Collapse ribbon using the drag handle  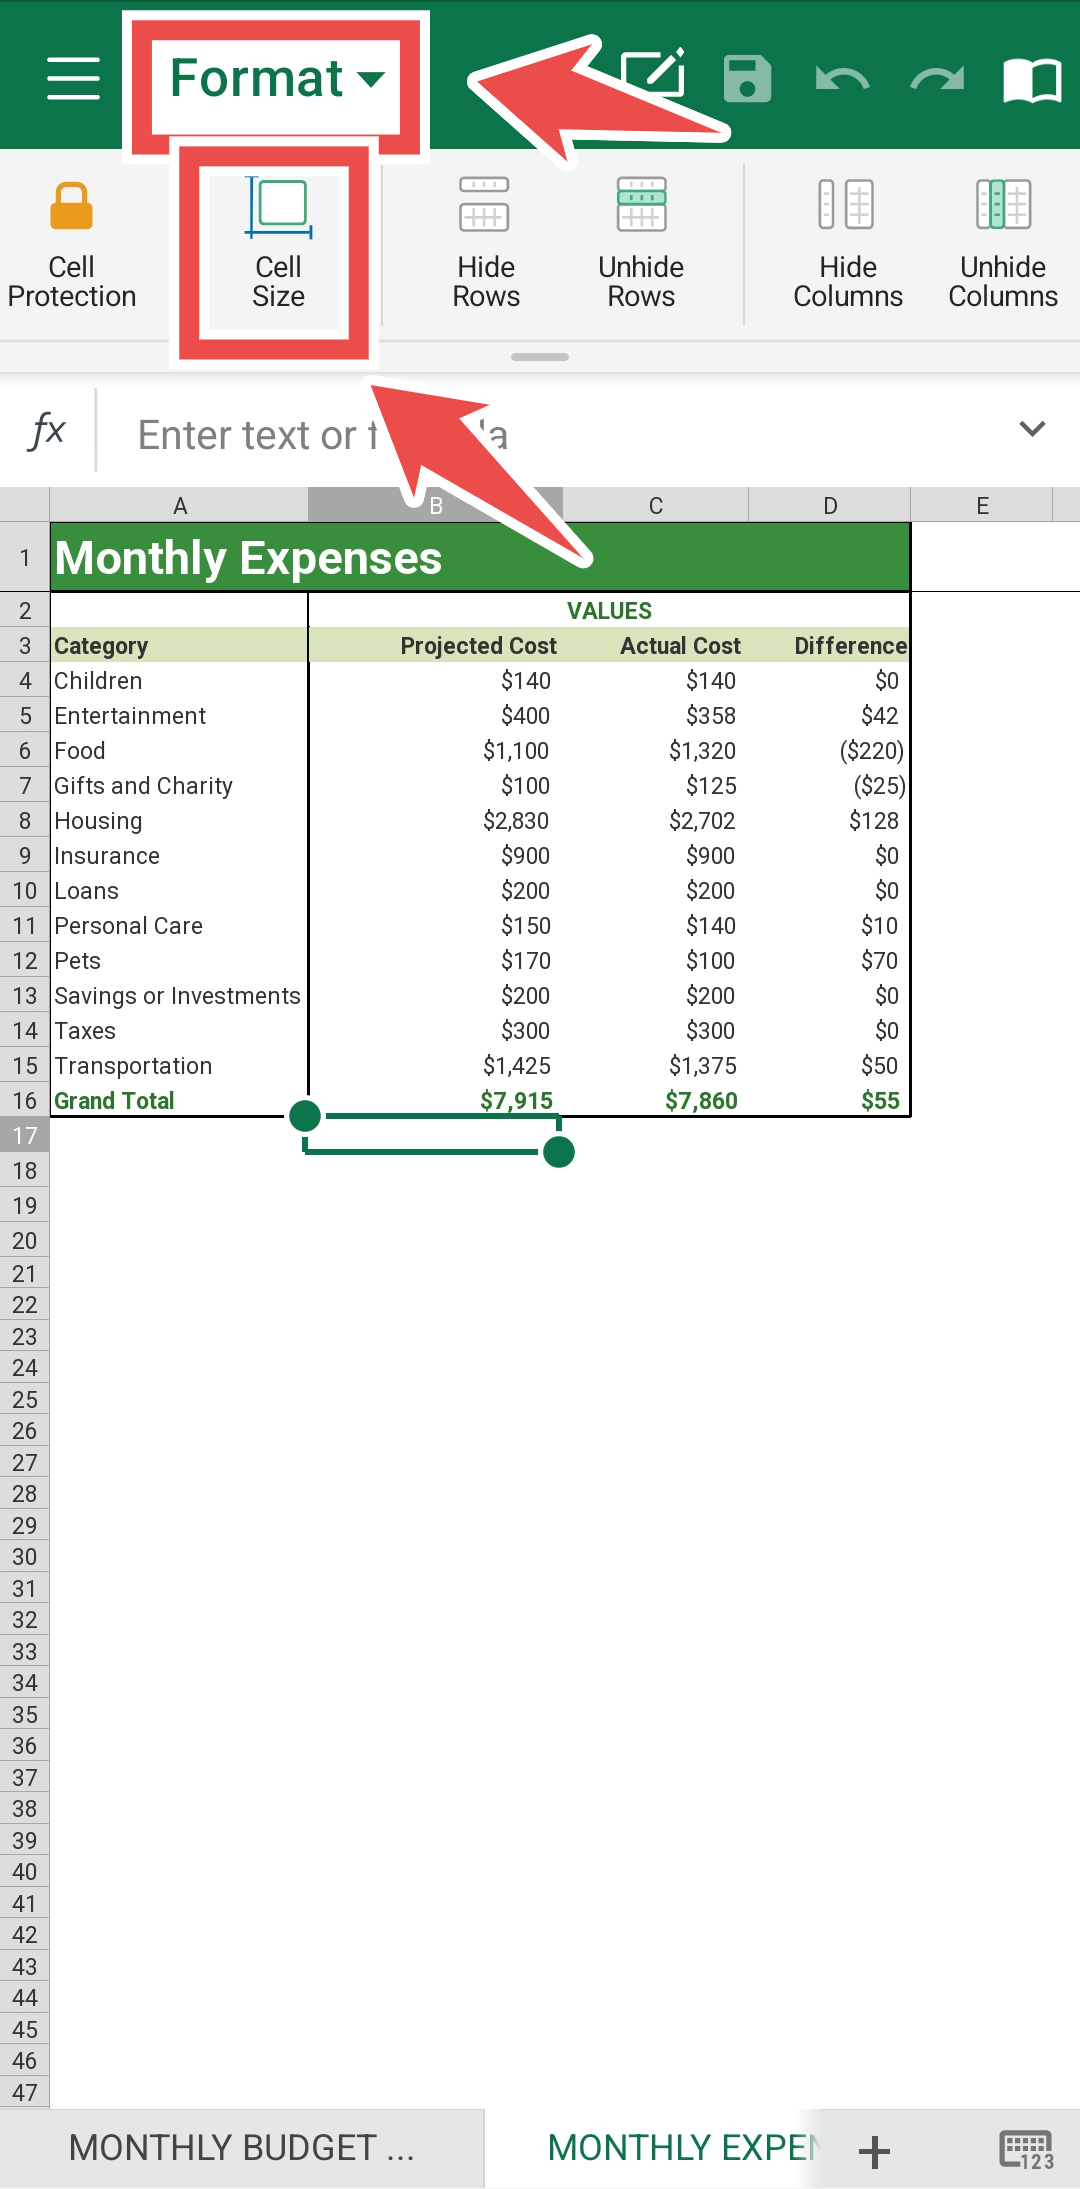(x=540, y=357)
